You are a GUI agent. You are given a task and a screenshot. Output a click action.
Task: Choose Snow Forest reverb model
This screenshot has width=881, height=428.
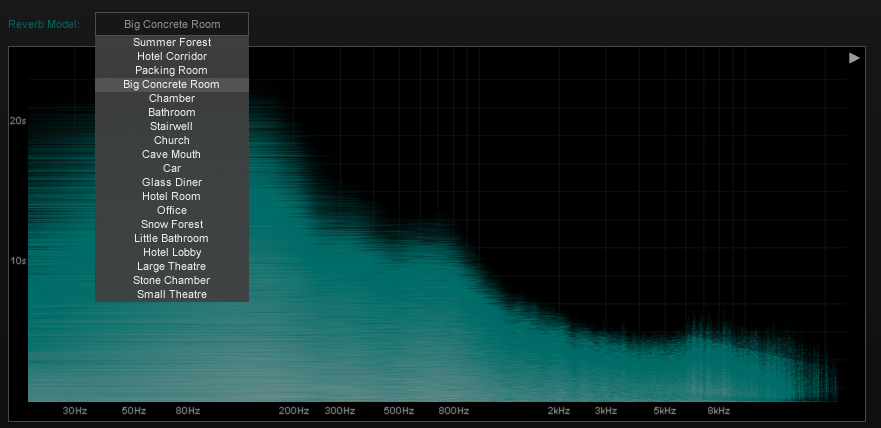pyautogui.click(x=171, y=225)
